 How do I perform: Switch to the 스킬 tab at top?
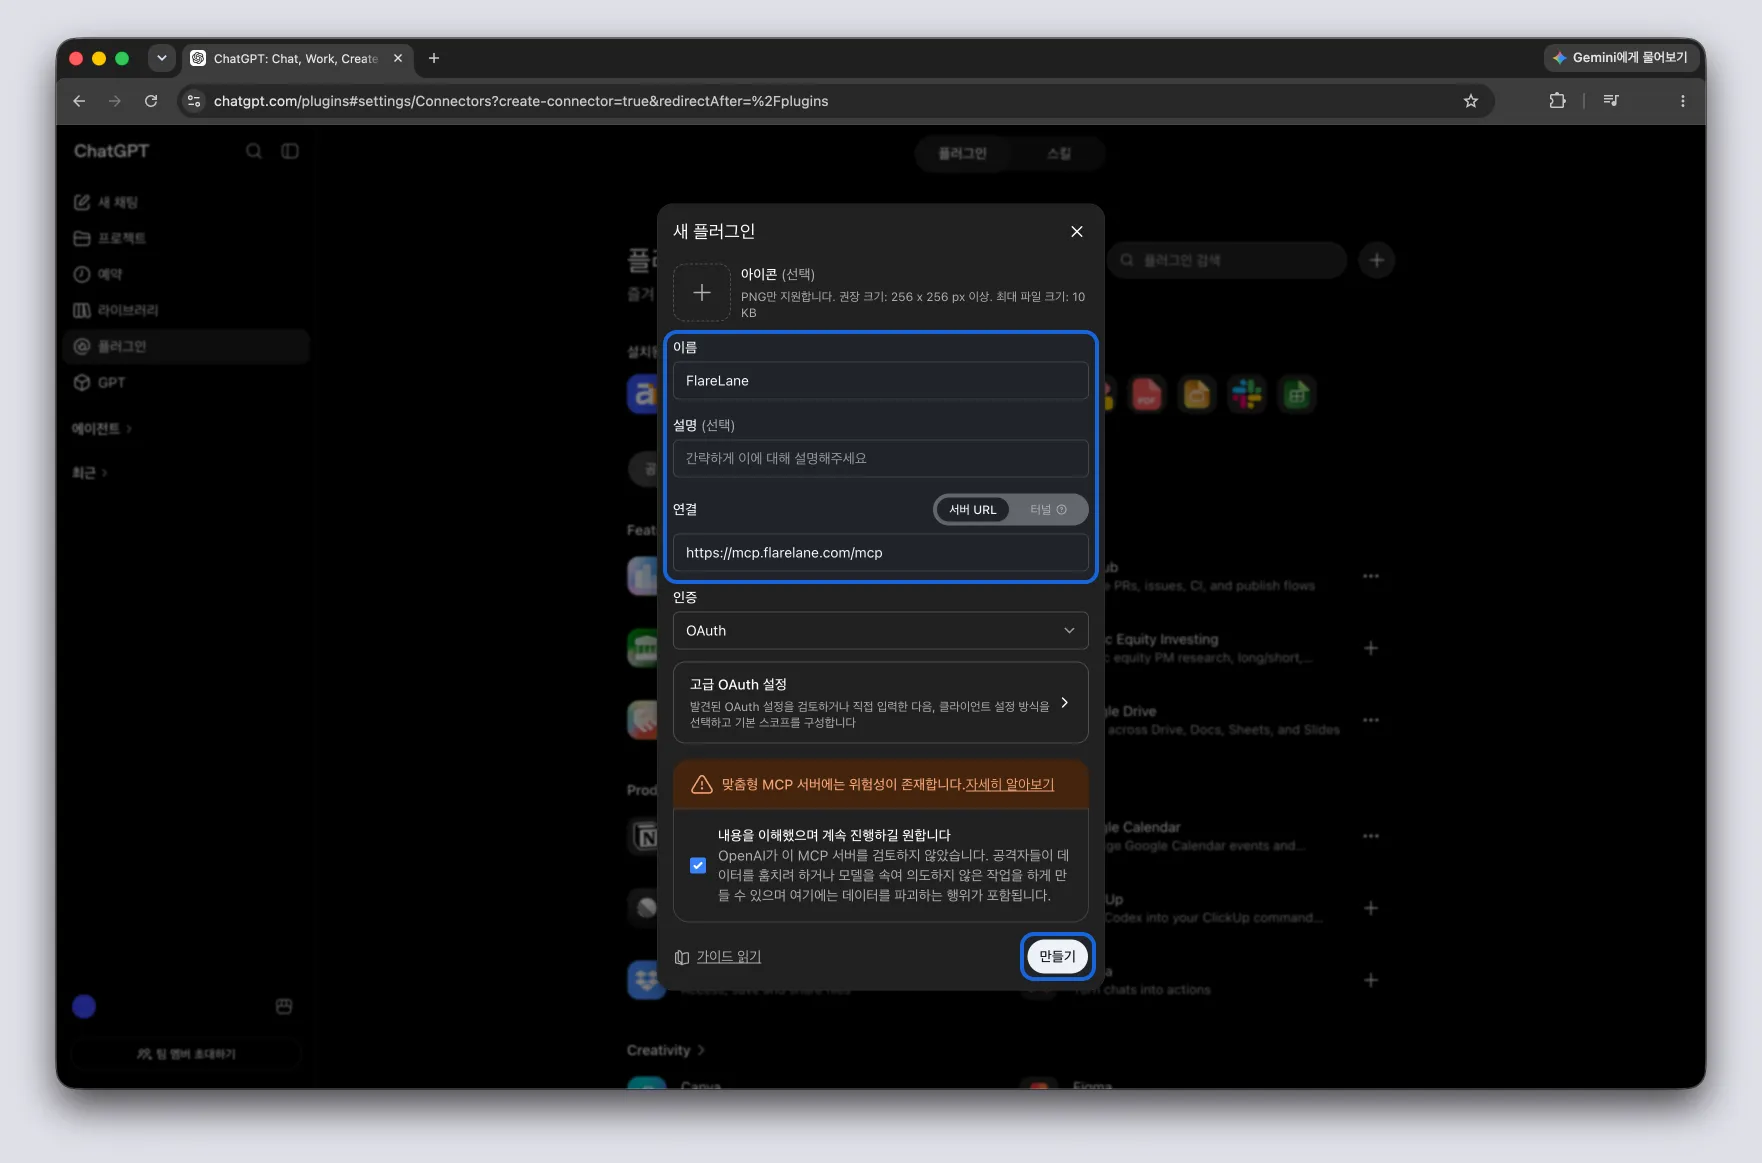coord(1058,153)
